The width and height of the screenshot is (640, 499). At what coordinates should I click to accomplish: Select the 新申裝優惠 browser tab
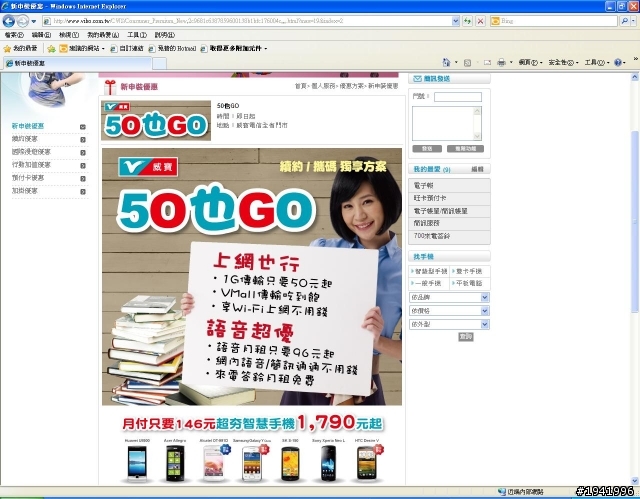(x=78, y=63)
